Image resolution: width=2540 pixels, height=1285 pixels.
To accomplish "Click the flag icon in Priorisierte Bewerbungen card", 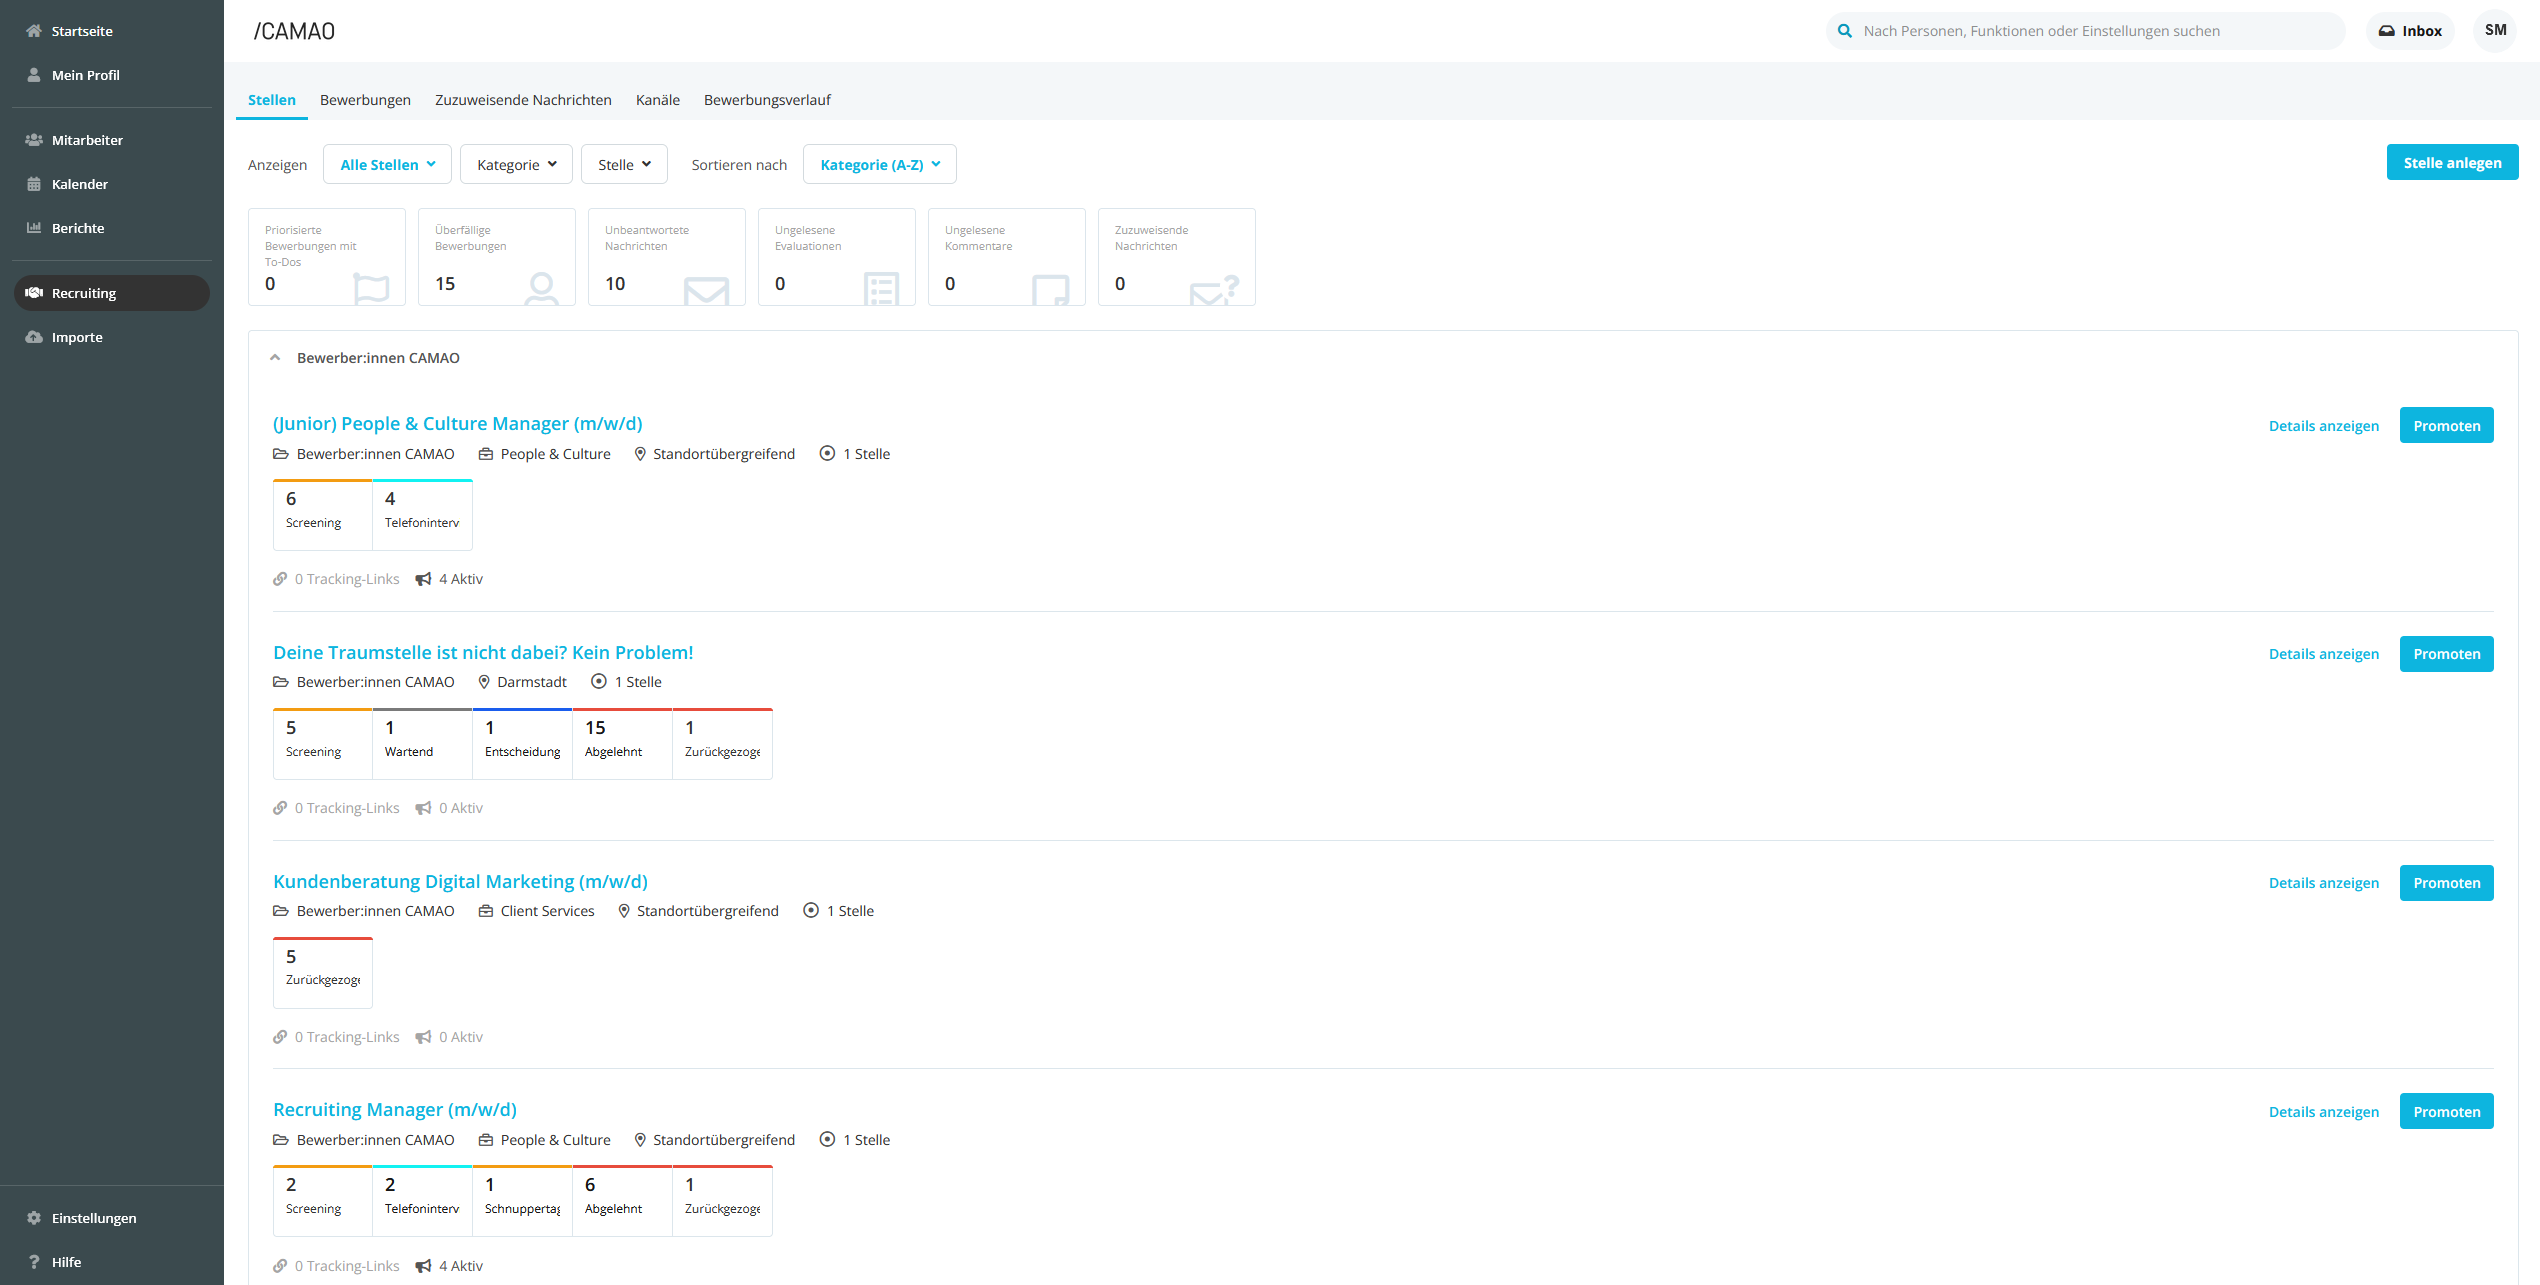I will [x=371, y=289].
